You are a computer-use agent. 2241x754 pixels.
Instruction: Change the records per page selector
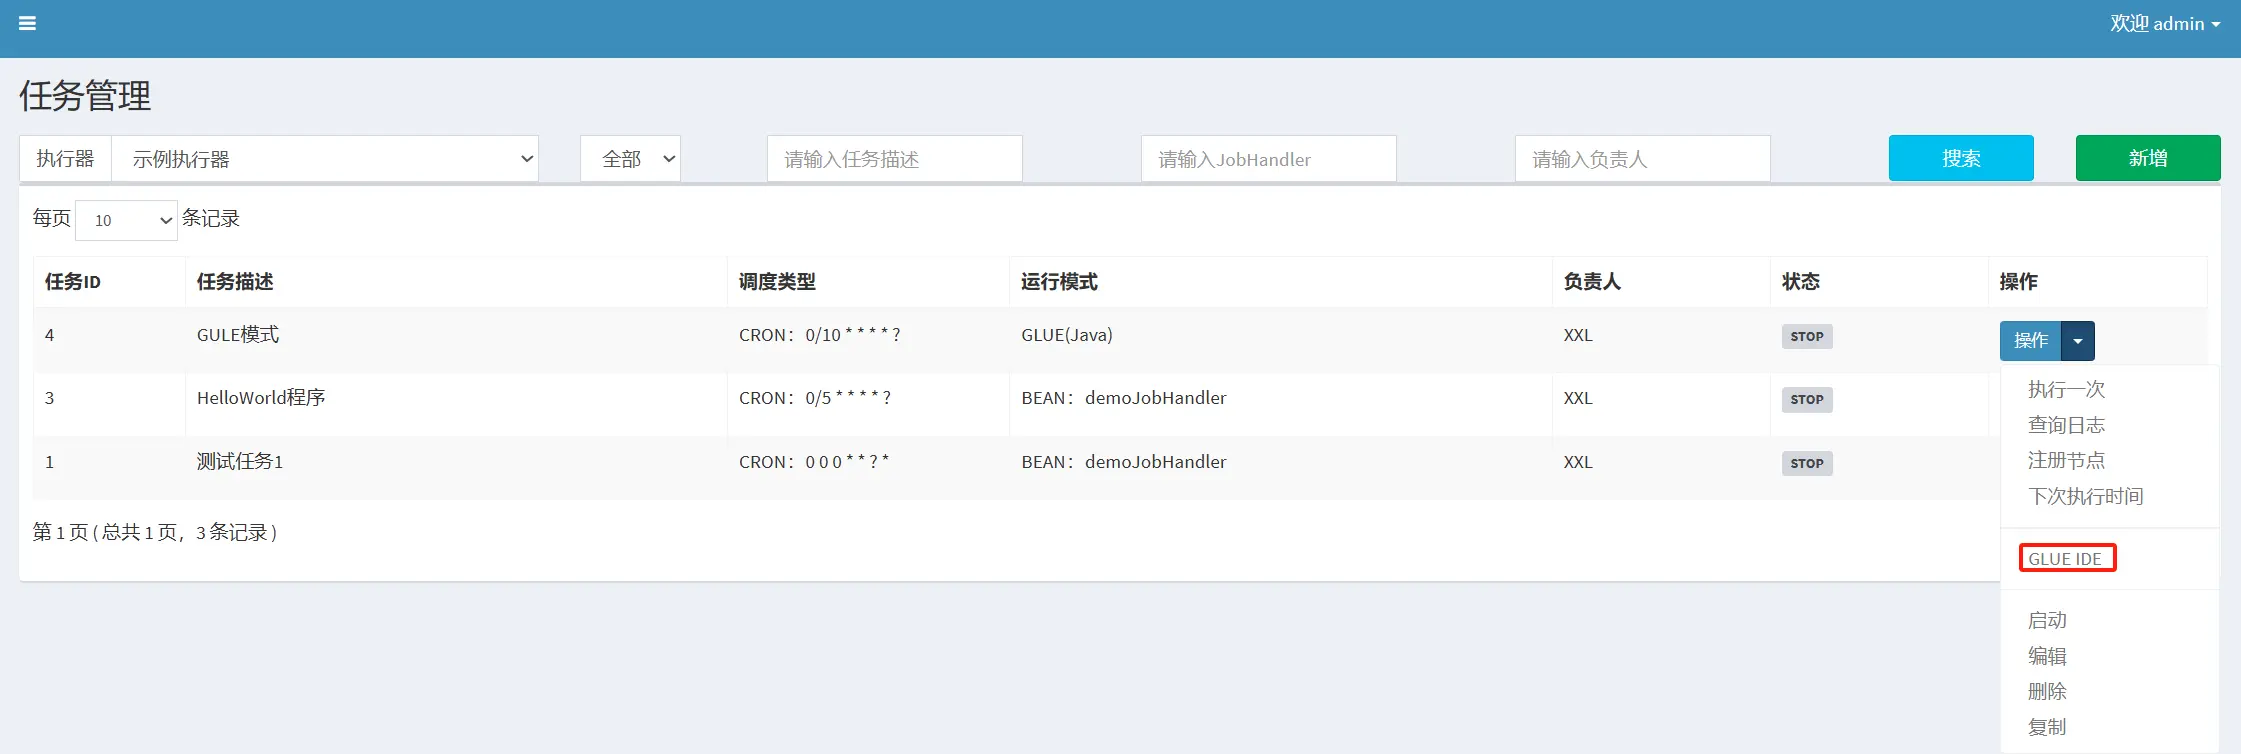[126, 220]
